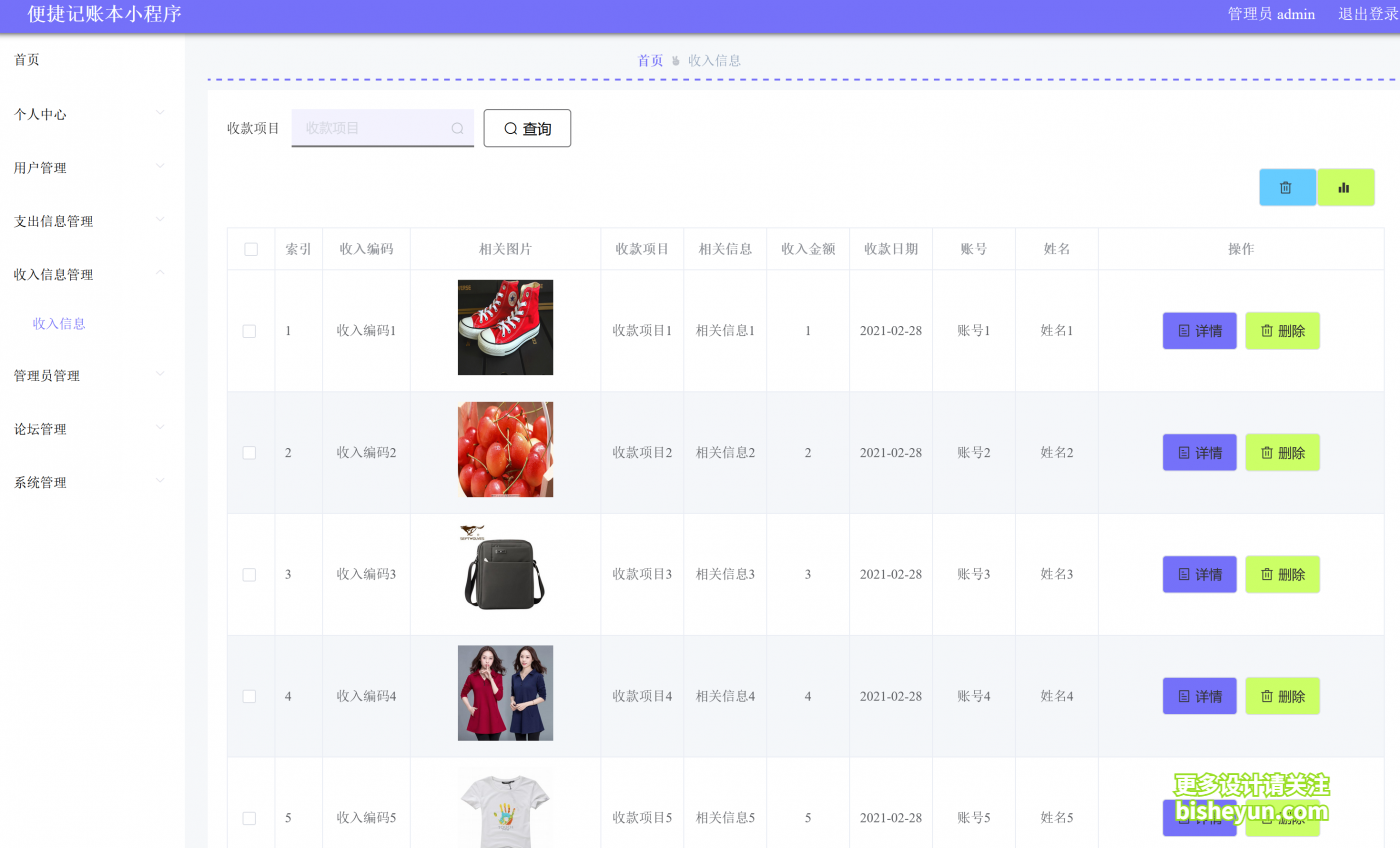View 详情 for row 2

pos(1199,453)
